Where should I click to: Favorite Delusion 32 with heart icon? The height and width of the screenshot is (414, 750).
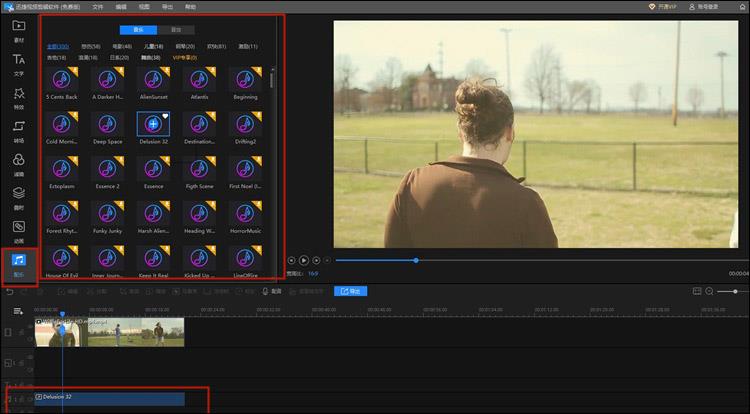(x=166, y=116)
